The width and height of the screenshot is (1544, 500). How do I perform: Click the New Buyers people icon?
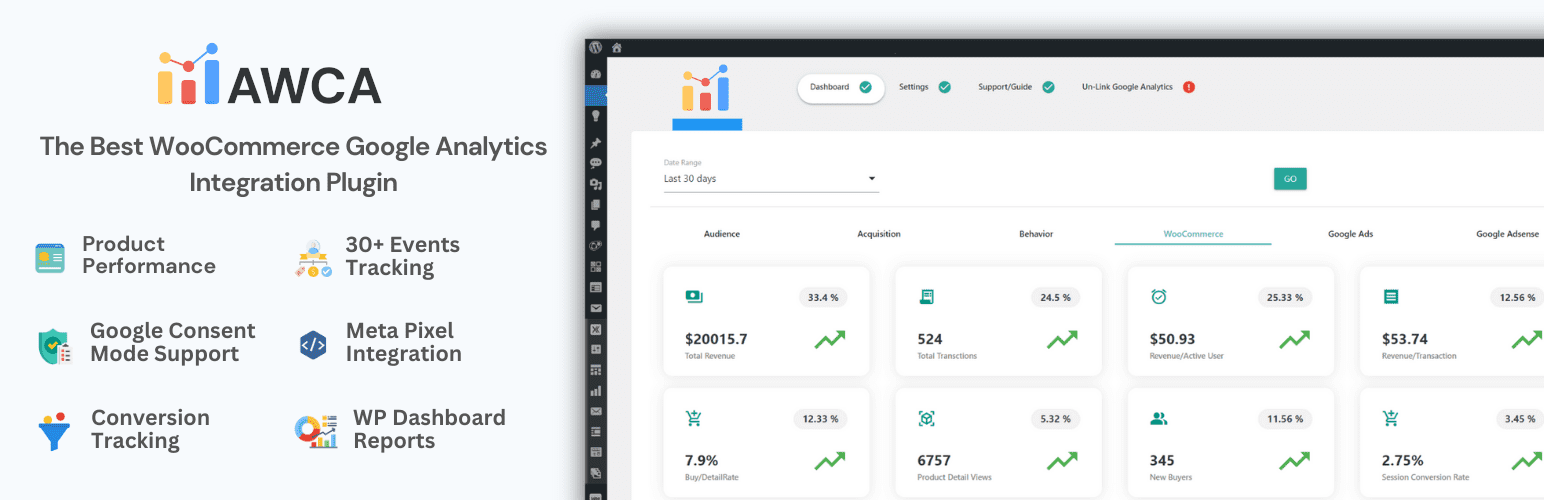coord(1159,418)
